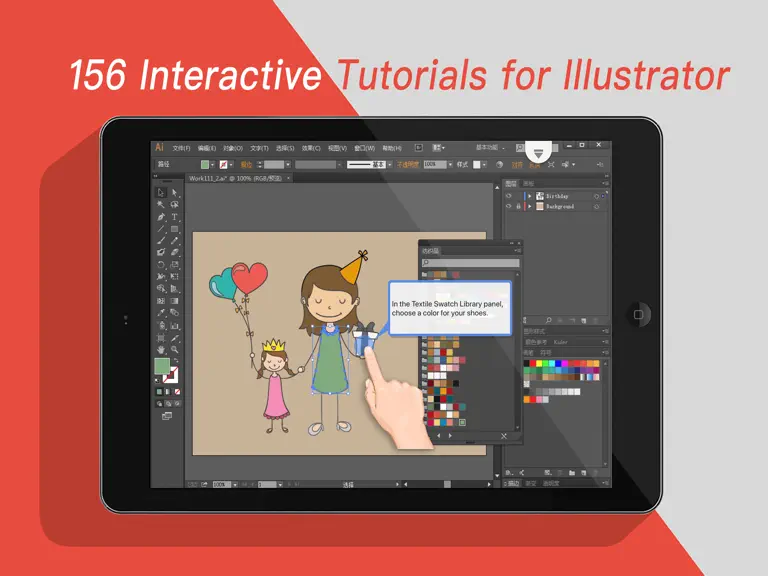Open the 效果(C) Effect menu
The width and height of the screenshot is (768, 576).
(x=311, y=148)
